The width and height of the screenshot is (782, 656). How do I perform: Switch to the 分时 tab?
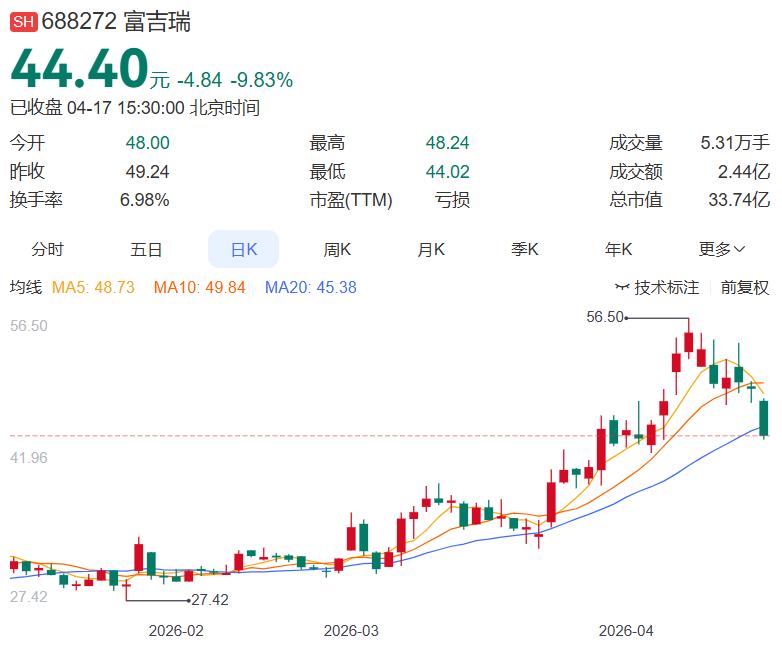pyautogui.click(x=47, y=248)
